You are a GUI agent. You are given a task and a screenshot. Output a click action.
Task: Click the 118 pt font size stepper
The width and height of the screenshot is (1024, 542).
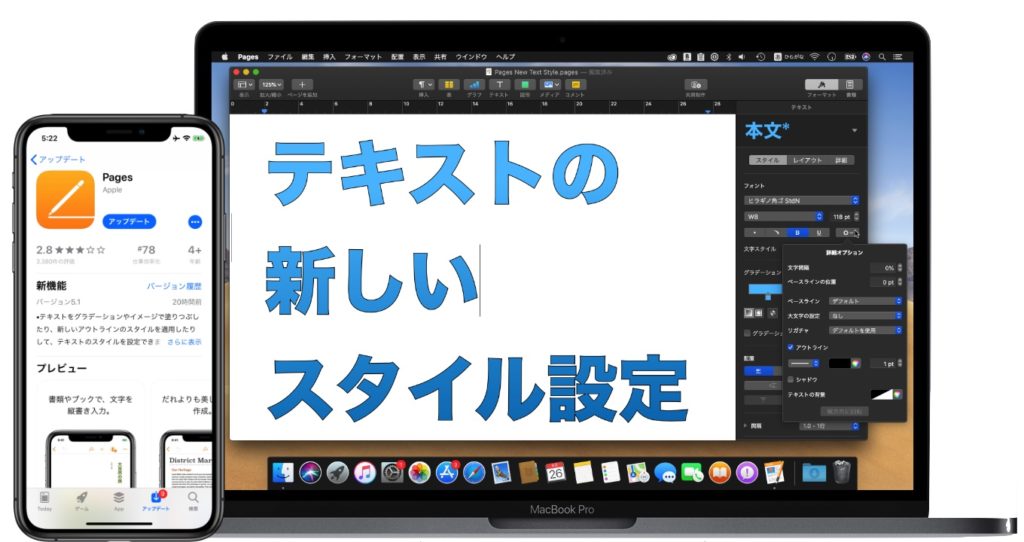coord(857,217)
